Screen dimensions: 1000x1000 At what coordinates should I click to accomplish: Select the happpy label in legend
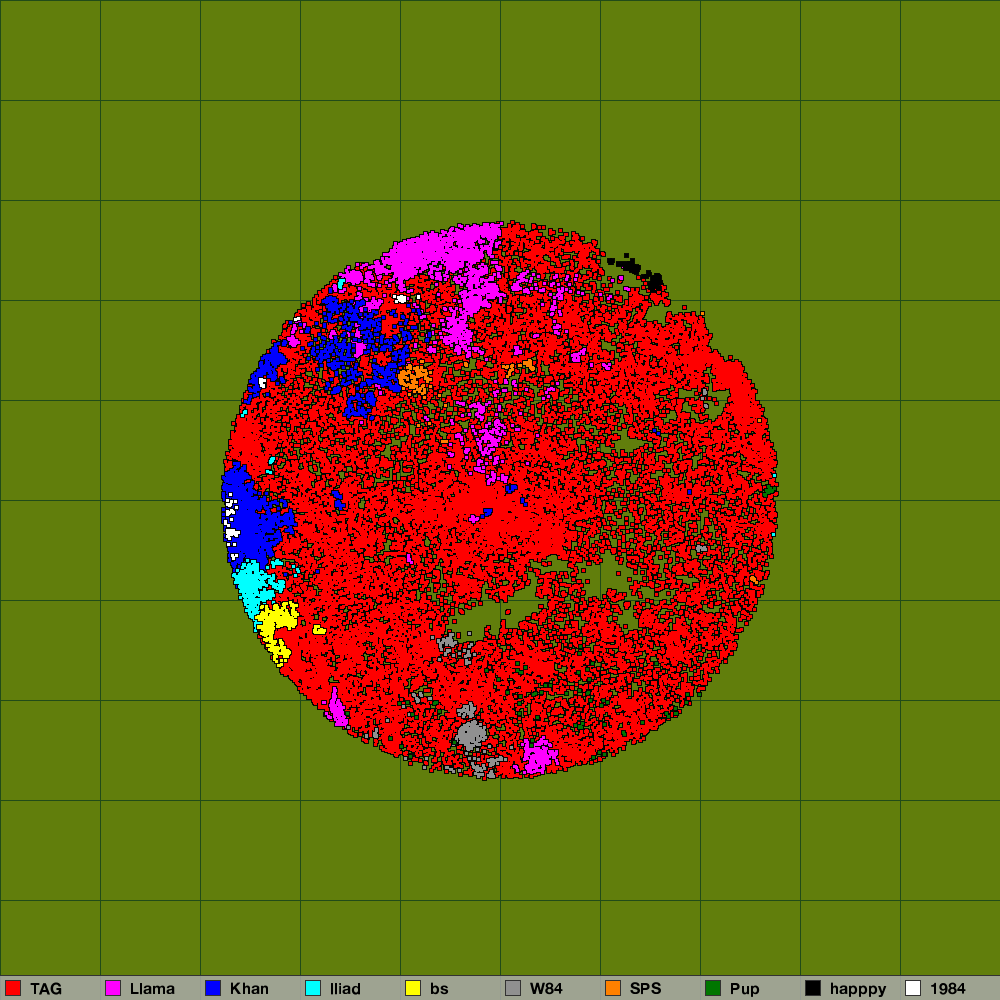coord(858,989)
